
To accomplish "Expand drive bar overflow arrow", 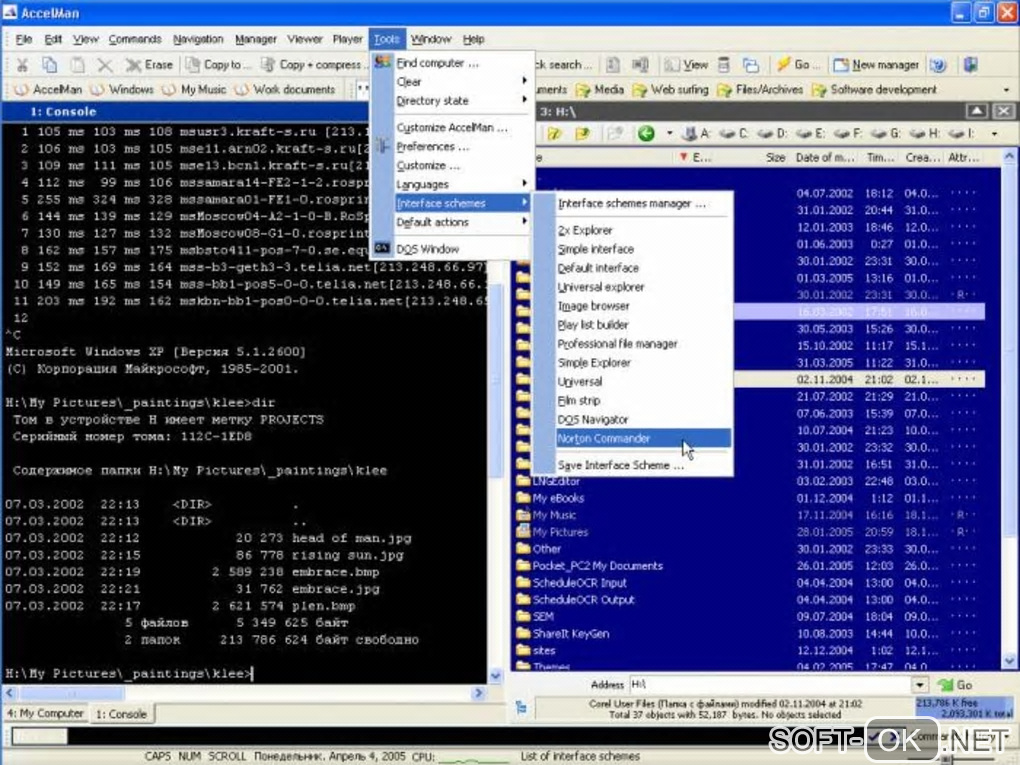I will click(x=994, y=133).
